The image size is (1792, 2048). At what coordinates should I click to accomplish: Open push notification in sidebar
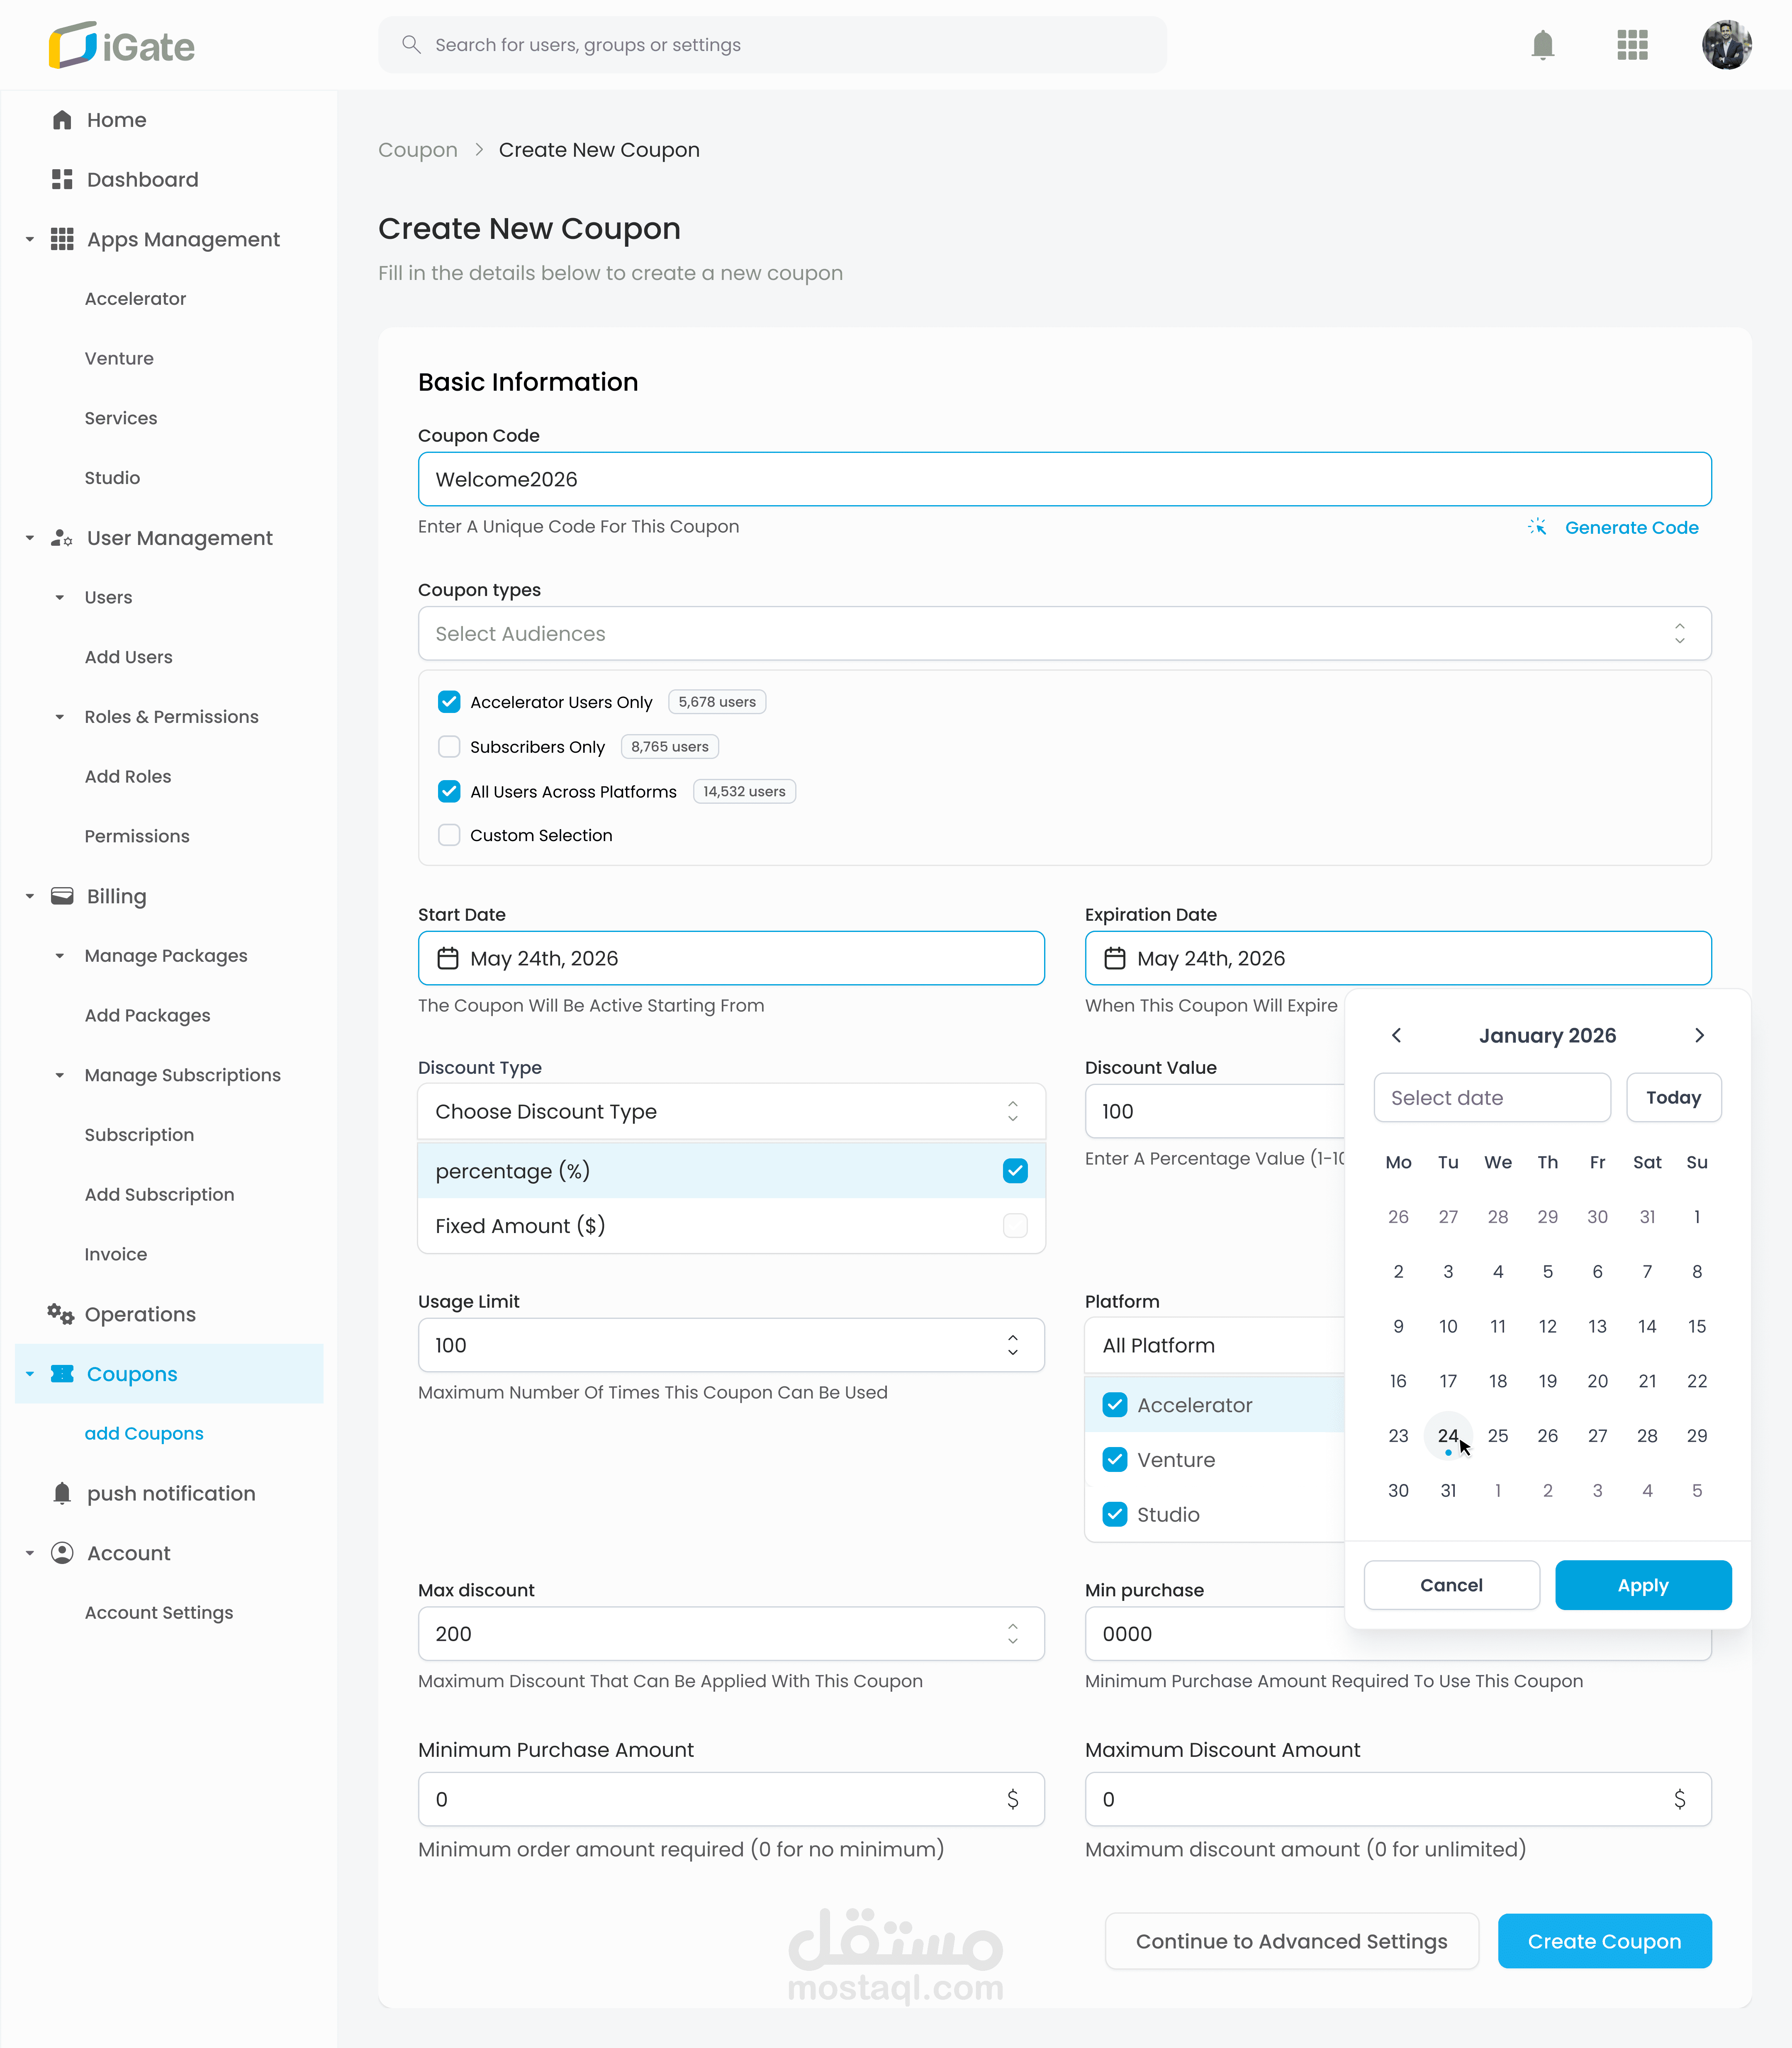coord(170,1493)
